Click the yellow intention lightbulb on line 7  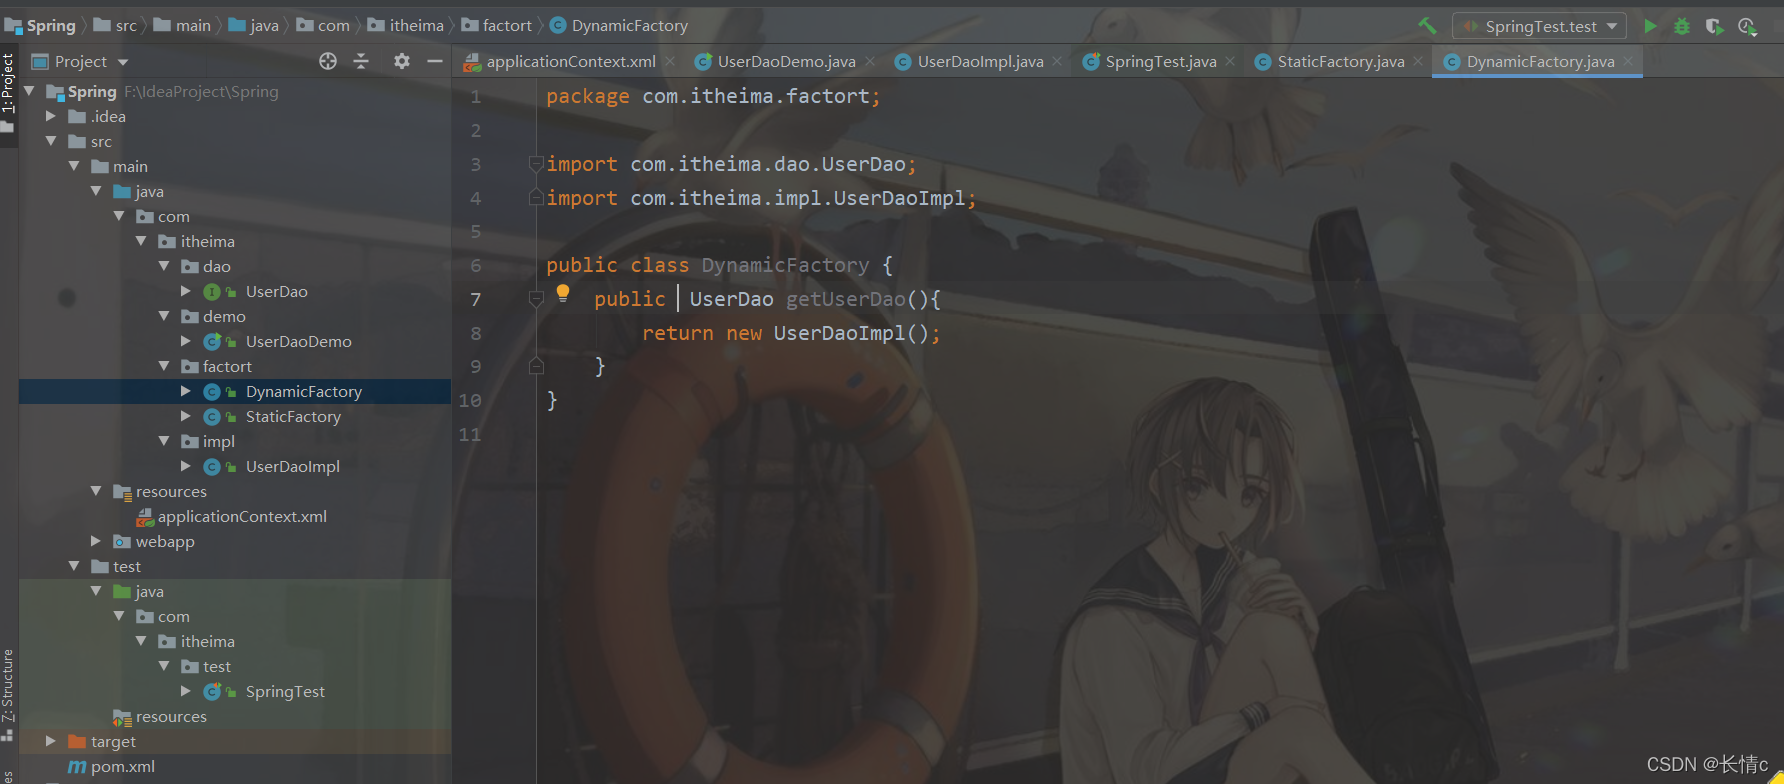(563, 293)
